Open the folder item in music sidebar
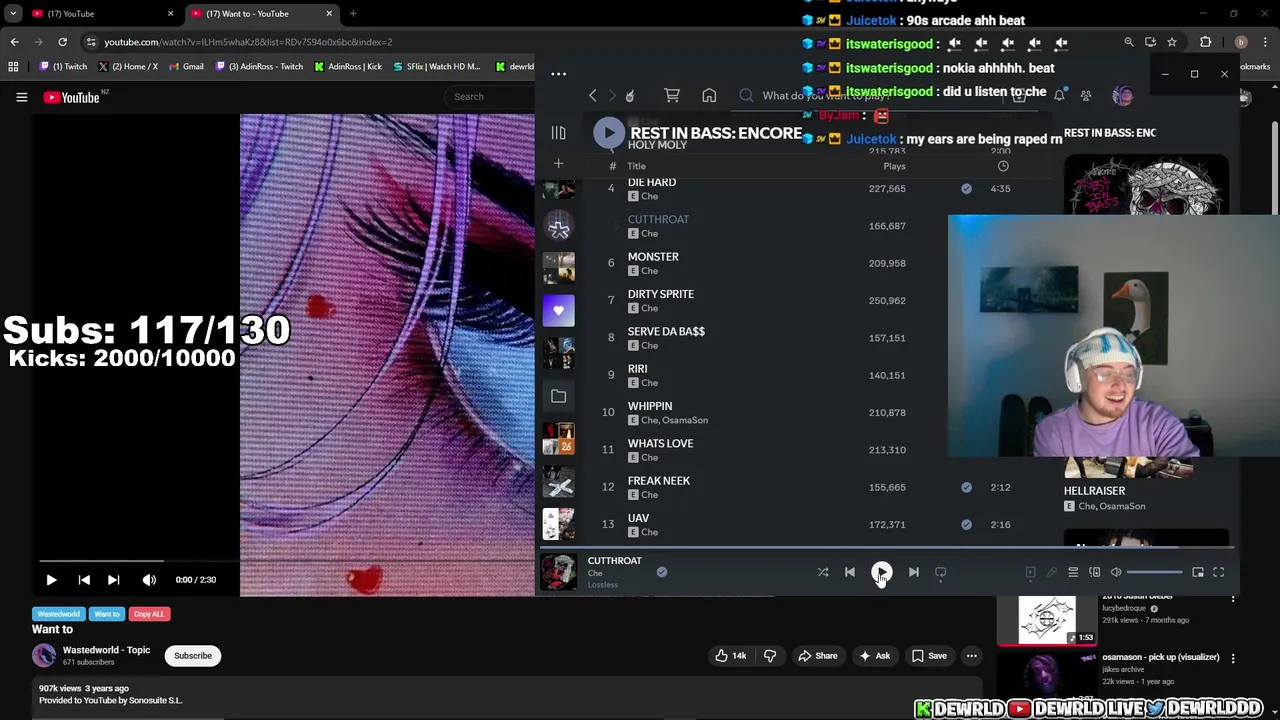Screen dimensions: 1280x720 click(x=558, y=396)
